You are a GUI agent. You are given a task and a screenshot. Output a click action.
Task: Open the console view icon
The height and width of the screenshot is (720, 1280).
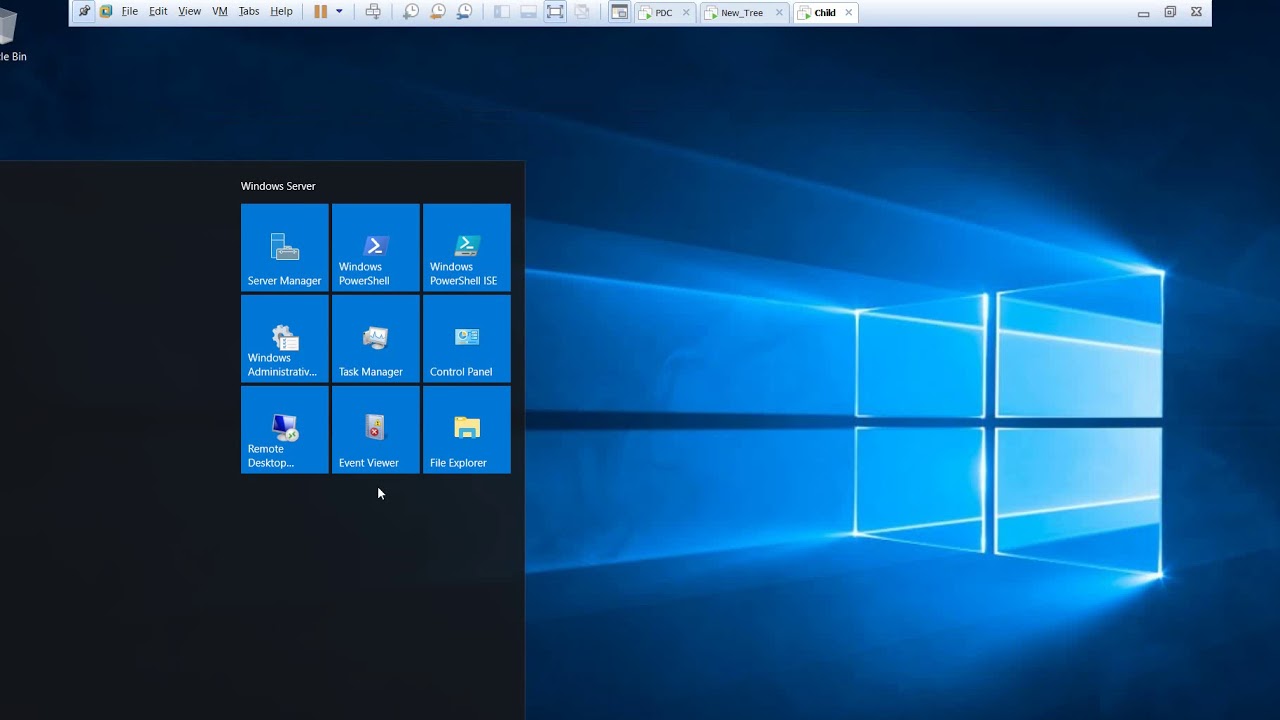(x=620, y=12)
